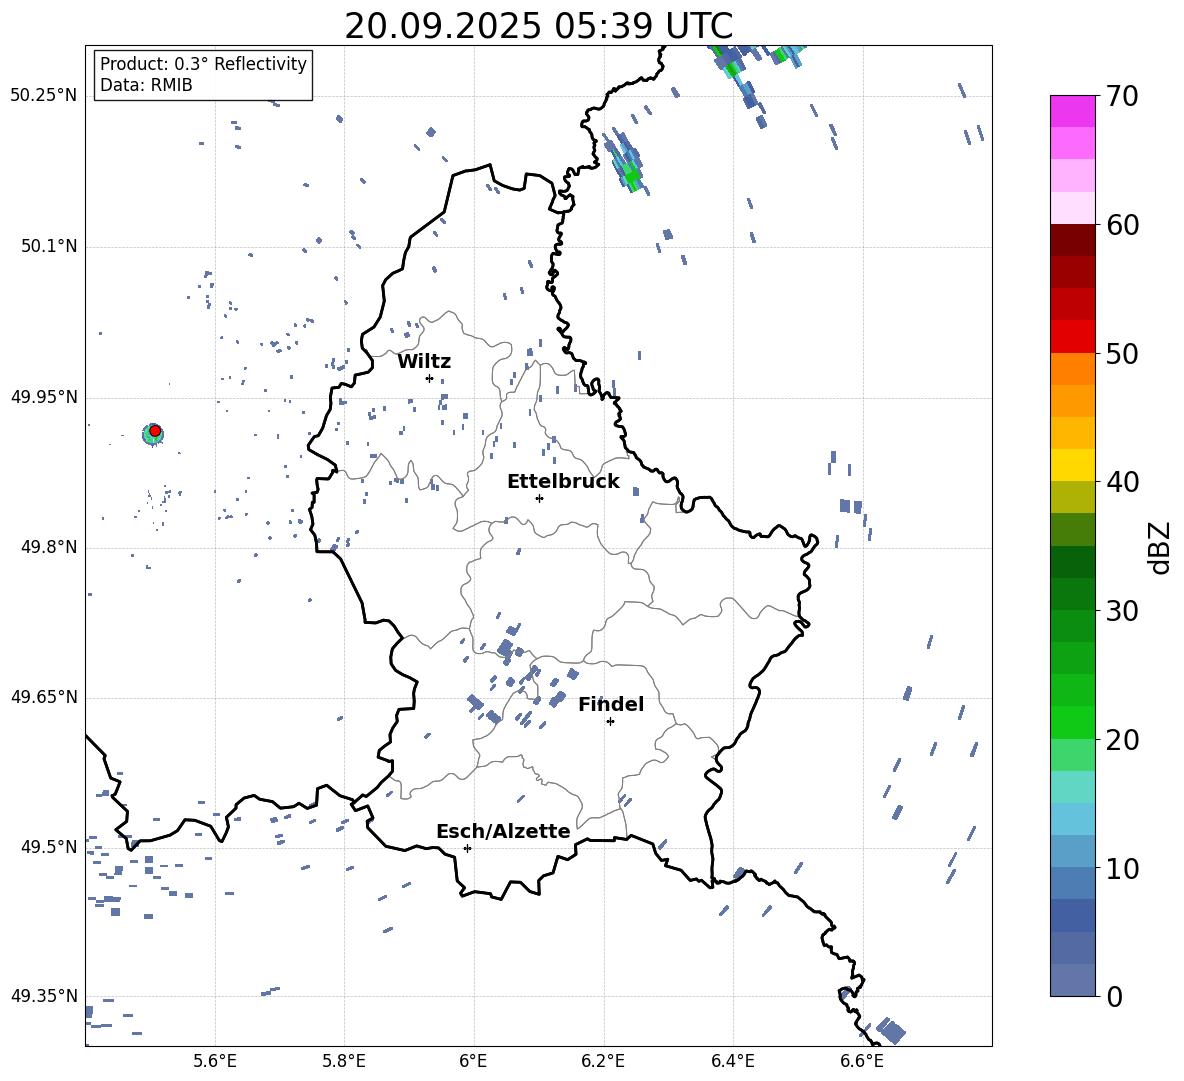Click the 6°E longitude label
This screenshot has width=1184, height=1081.
(473, 1061)
